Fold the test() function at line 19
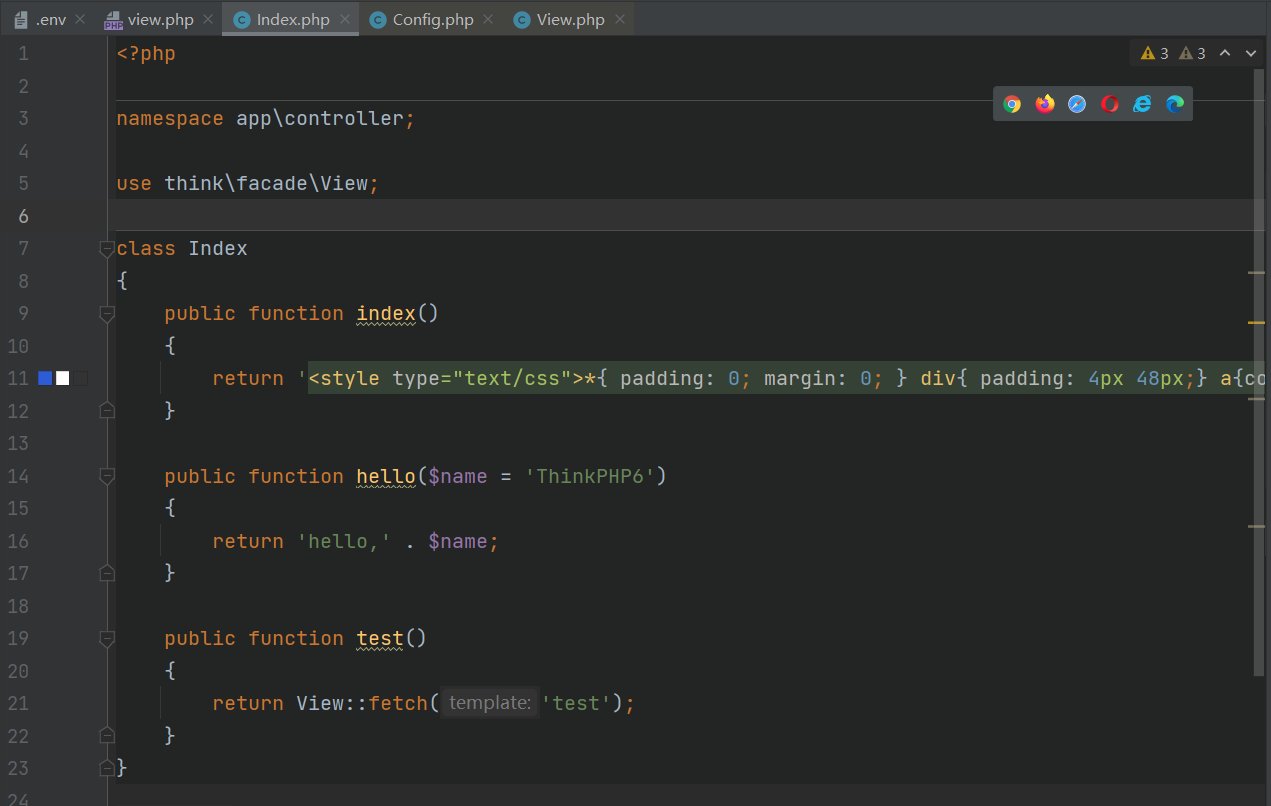The height and width of the screenshot is (806, 1271). 107,639
